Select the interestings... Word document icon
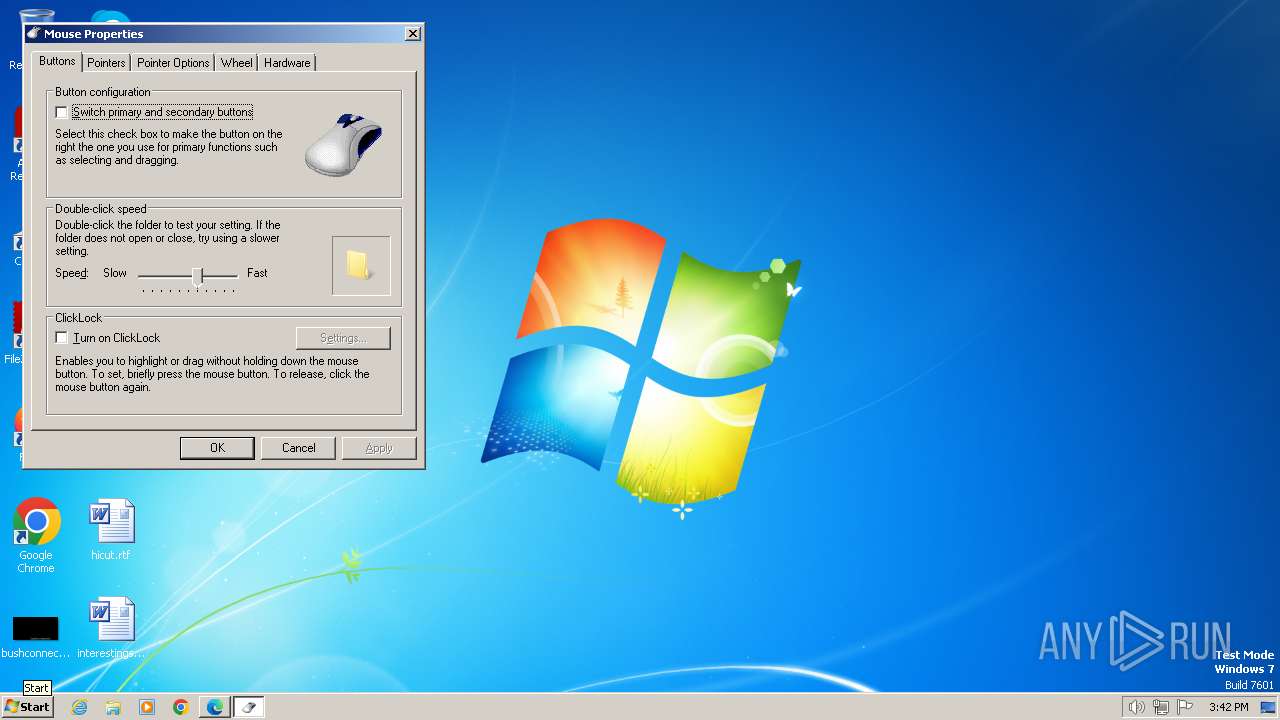The width and height of the screenshot is (1280, 720). click(x=111, y=628)
